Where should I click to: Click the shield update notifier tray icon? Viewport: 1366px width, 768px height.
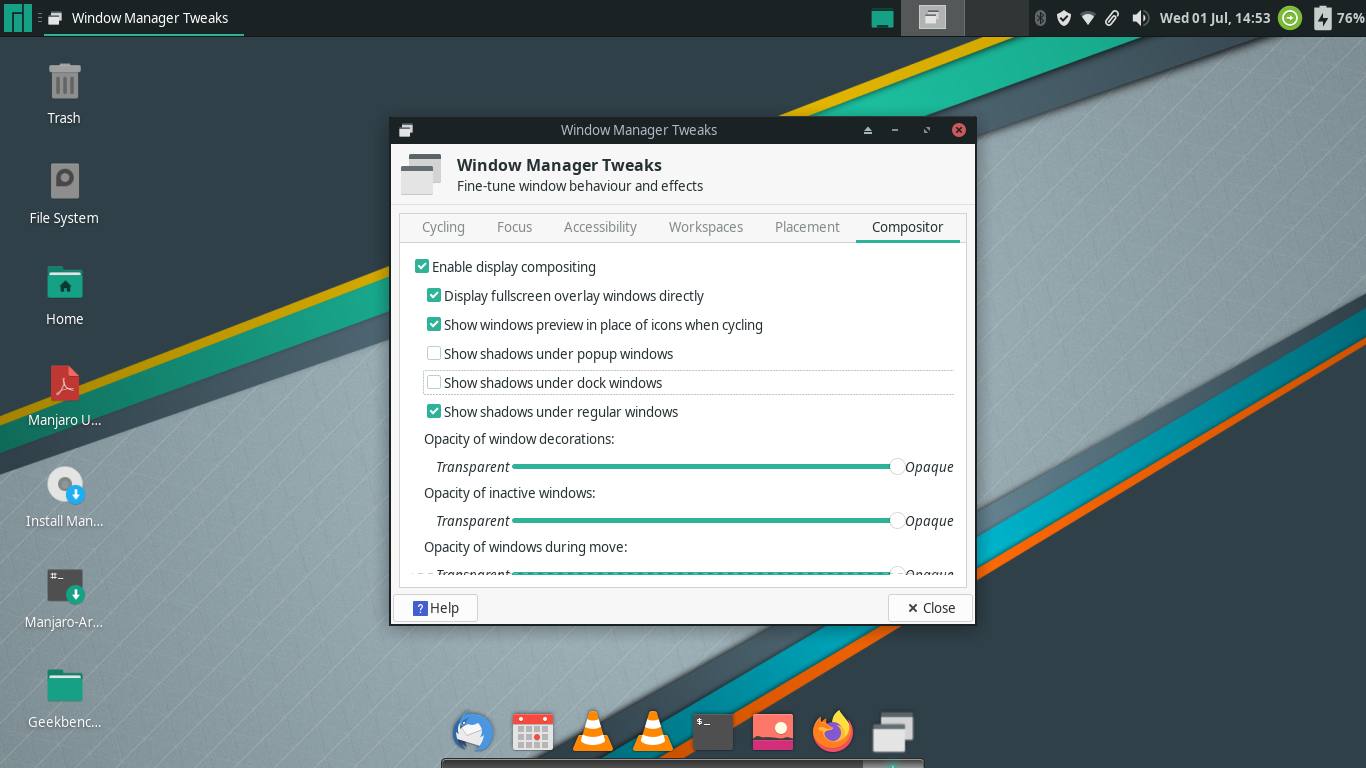1064,18
